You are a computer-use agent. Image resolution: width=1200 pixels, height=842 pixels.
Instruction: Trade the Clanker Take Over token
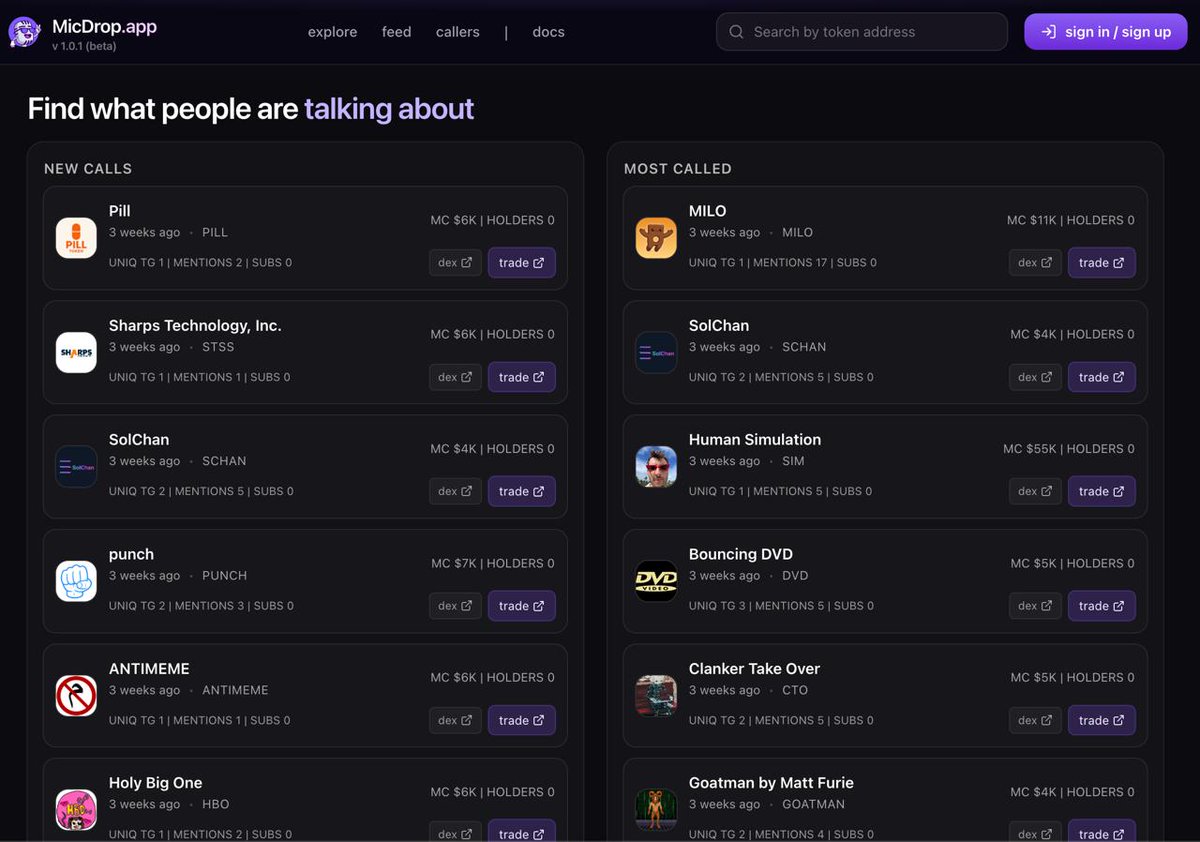(x=1102, y=720)
